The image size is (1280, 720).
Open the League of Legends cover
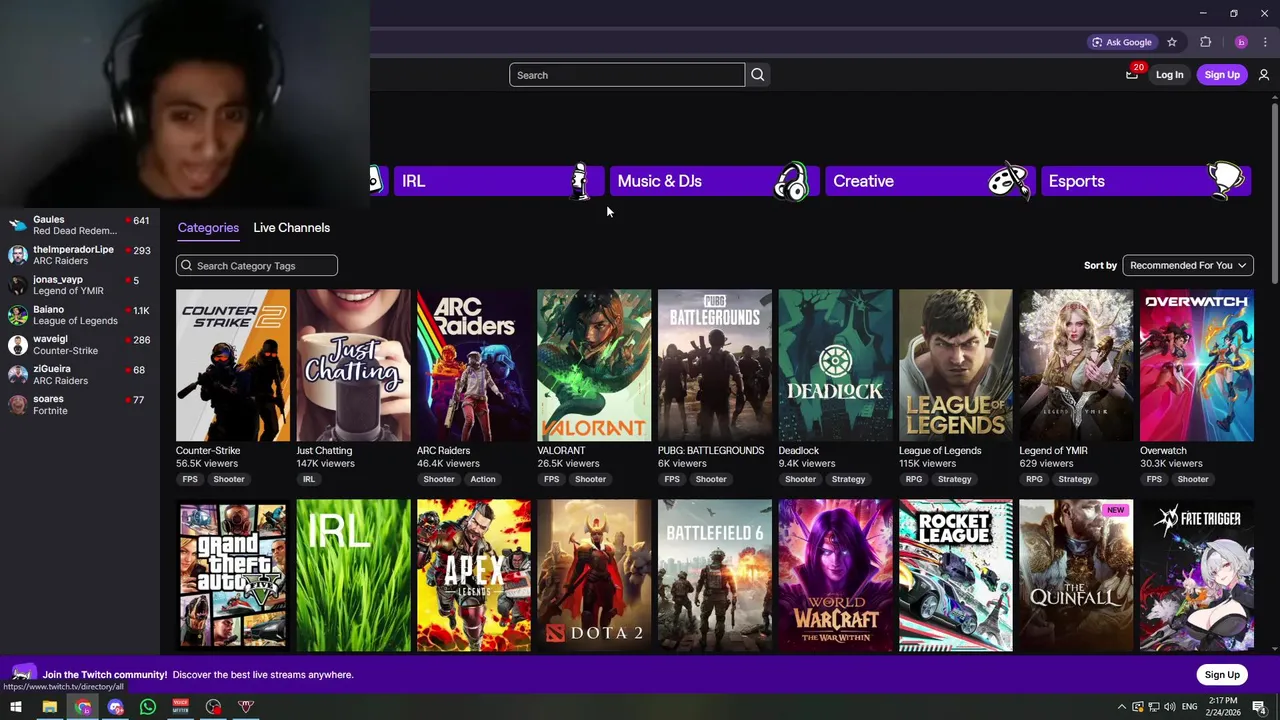956,365
